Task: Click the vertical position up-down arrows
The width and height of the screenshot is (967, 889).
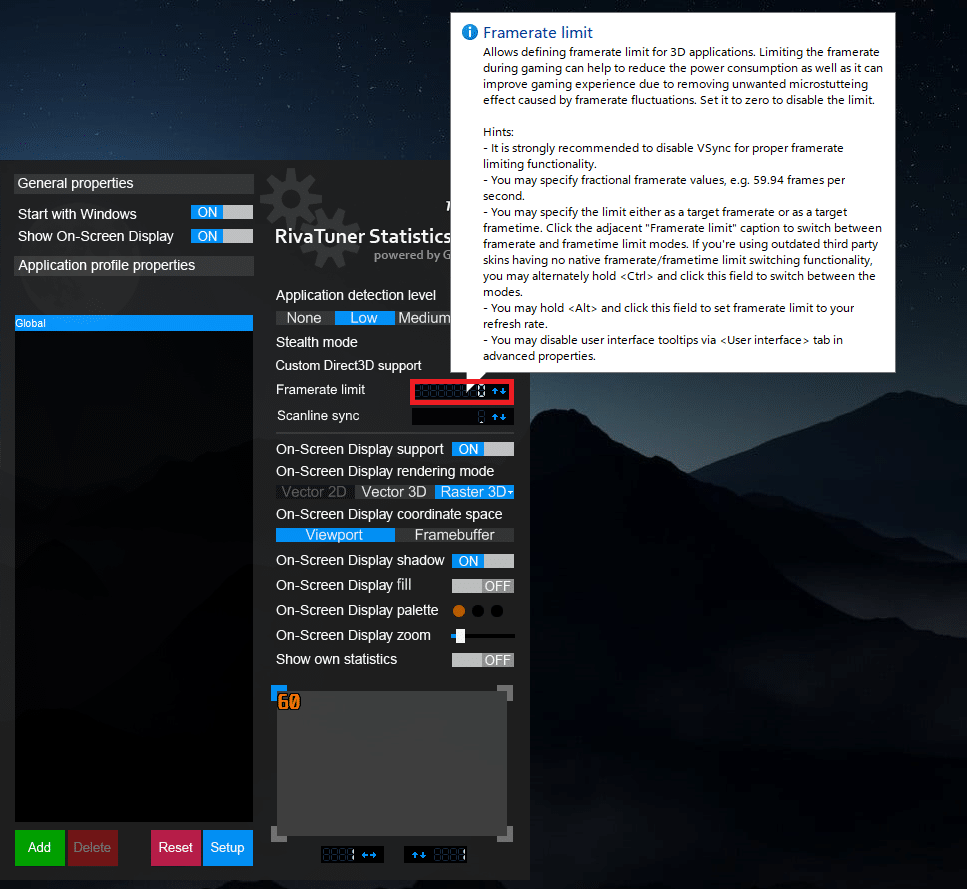Action: click(419, 854)
